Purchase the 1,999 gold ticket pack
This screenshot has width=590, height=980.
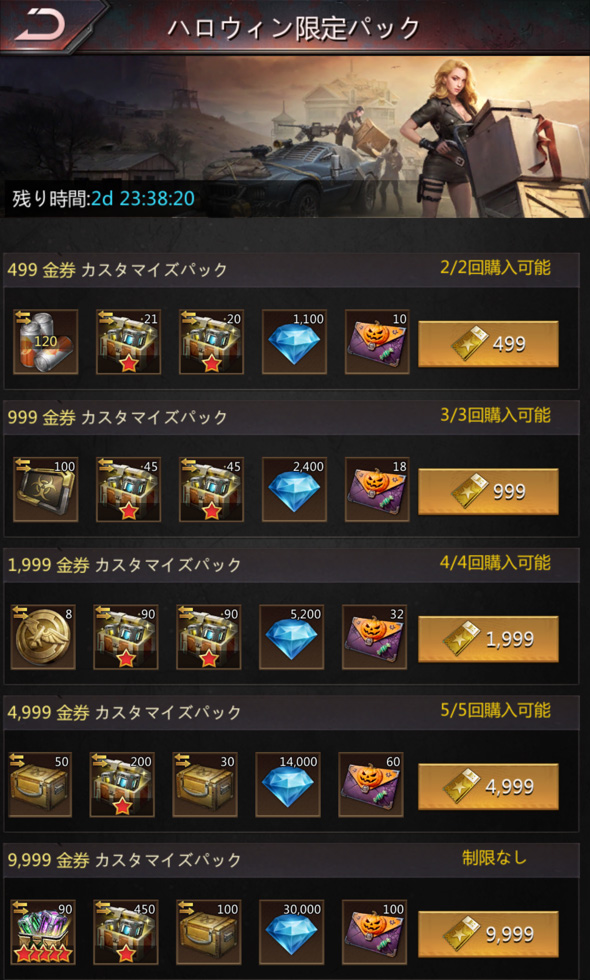point(488,639)
